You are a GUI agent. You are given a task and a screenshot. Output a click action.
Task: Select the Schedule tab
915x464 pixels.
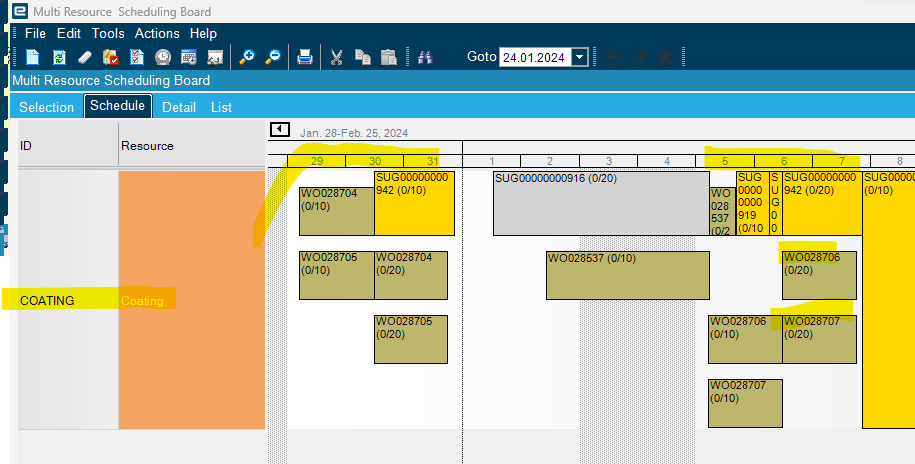117,106
